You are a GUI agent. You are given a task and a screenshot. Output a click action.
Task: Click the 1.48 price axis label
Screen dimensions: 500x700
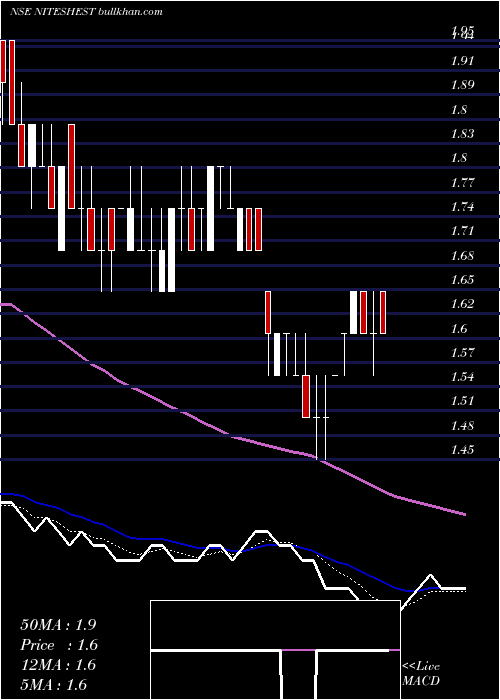(x=462, y=426)
